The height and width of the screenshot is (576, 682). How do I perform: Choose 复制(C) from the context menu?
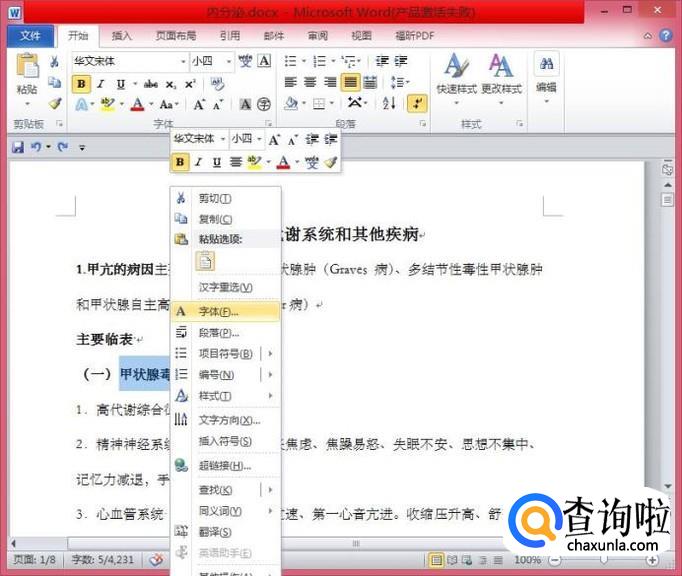click(225, 219)
